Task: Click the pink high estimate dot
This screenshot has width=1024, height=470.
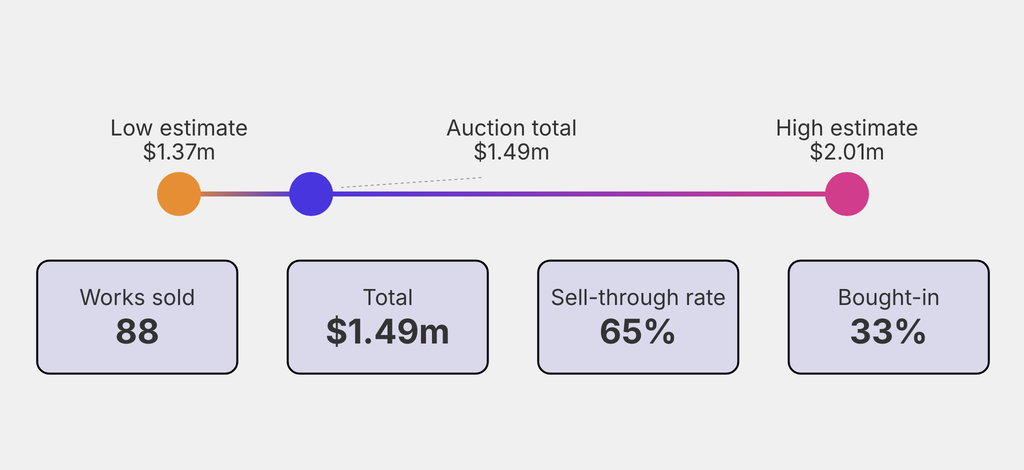Action: click(x=847, y=194)
